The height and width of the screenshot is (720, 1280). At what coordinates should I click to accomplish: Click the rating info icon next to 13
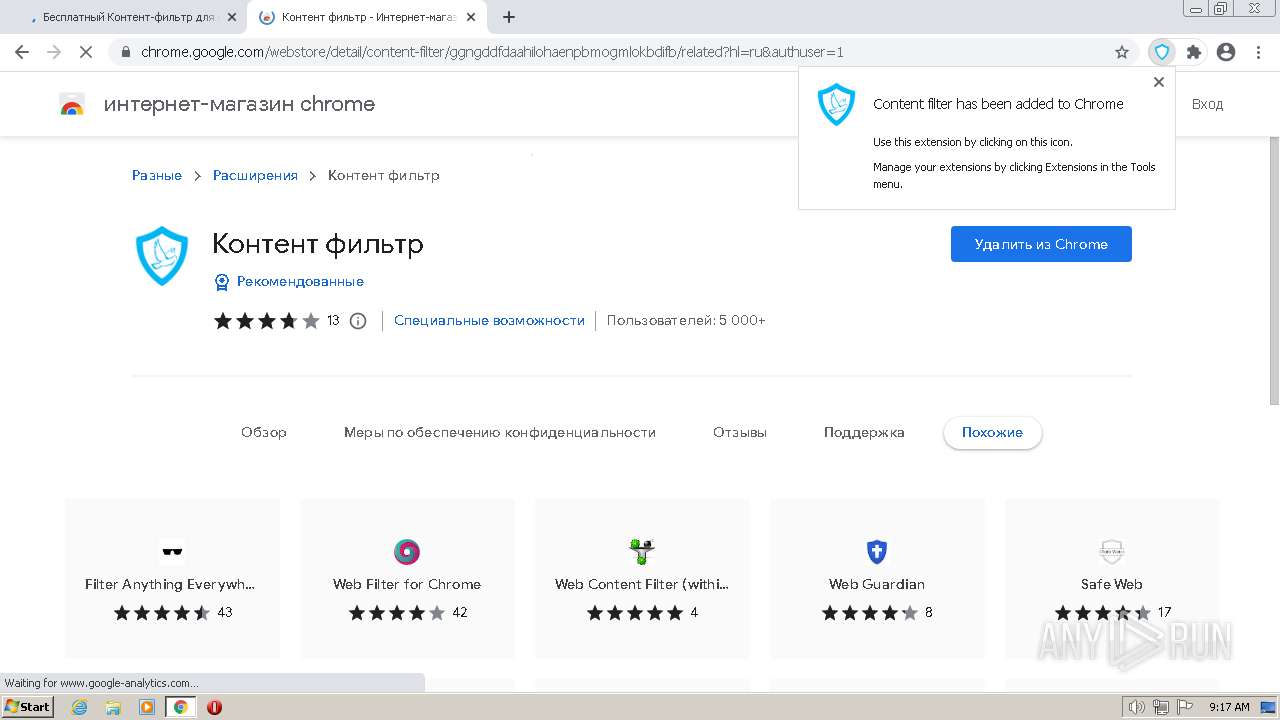pos(358,321)
